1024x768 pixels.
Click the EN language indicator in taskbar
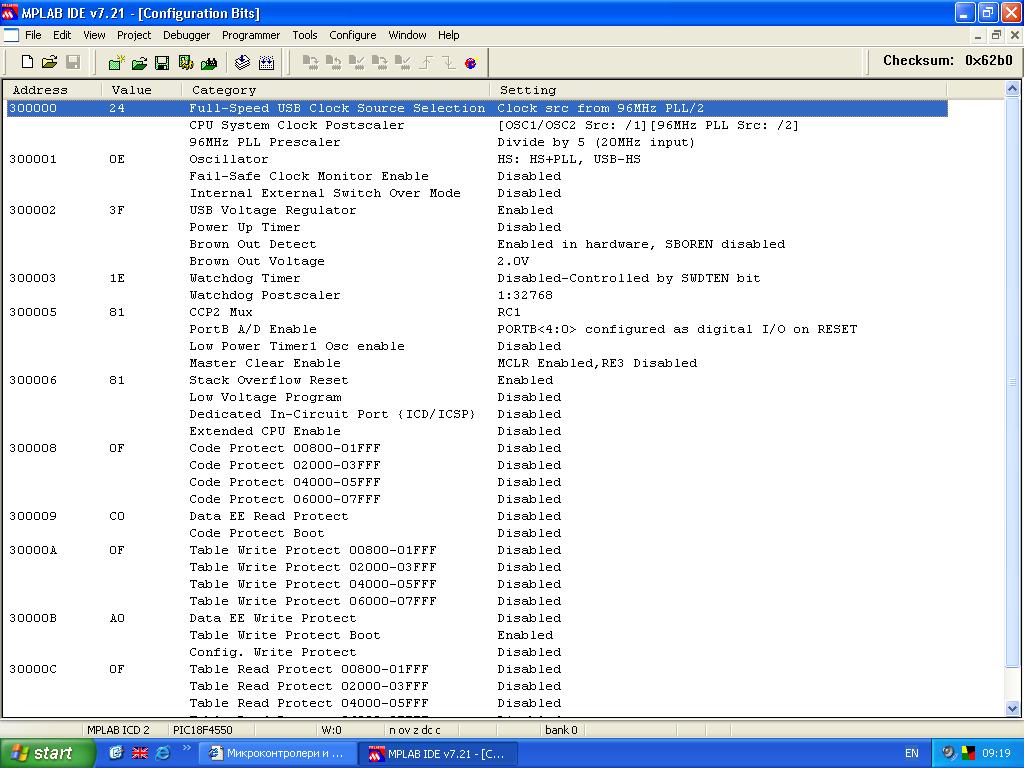[x=912, y=753]
